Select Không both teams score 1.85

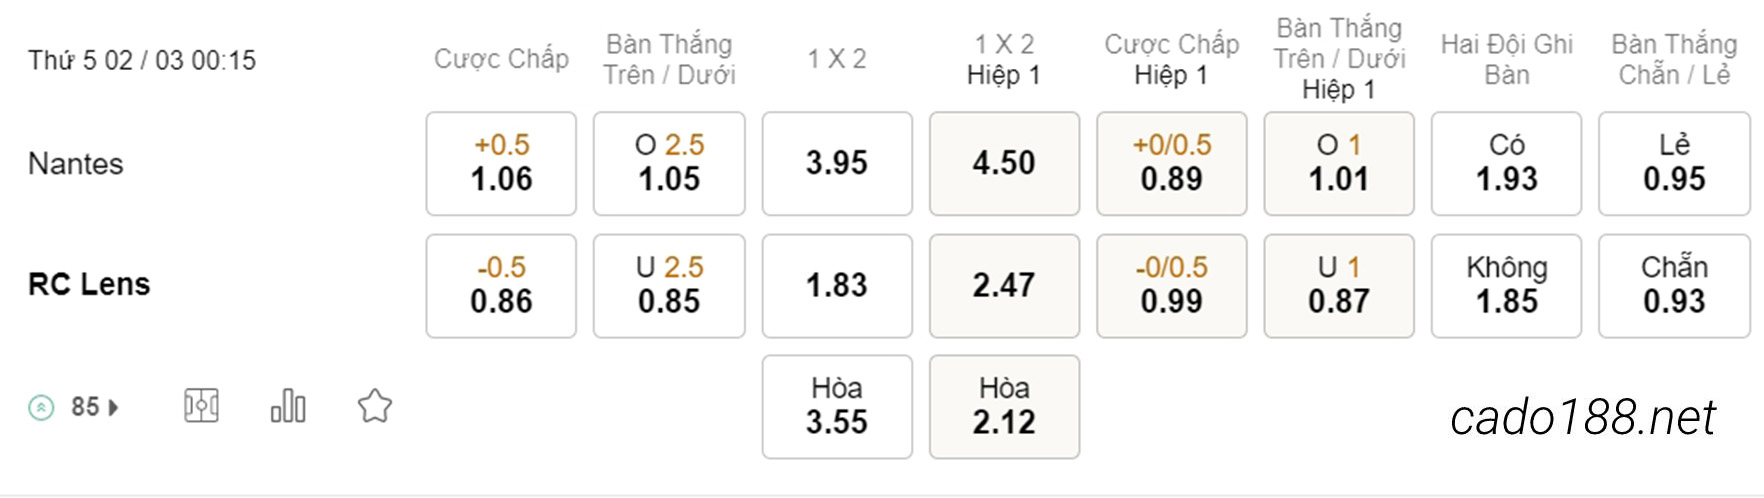(1506, 286)
